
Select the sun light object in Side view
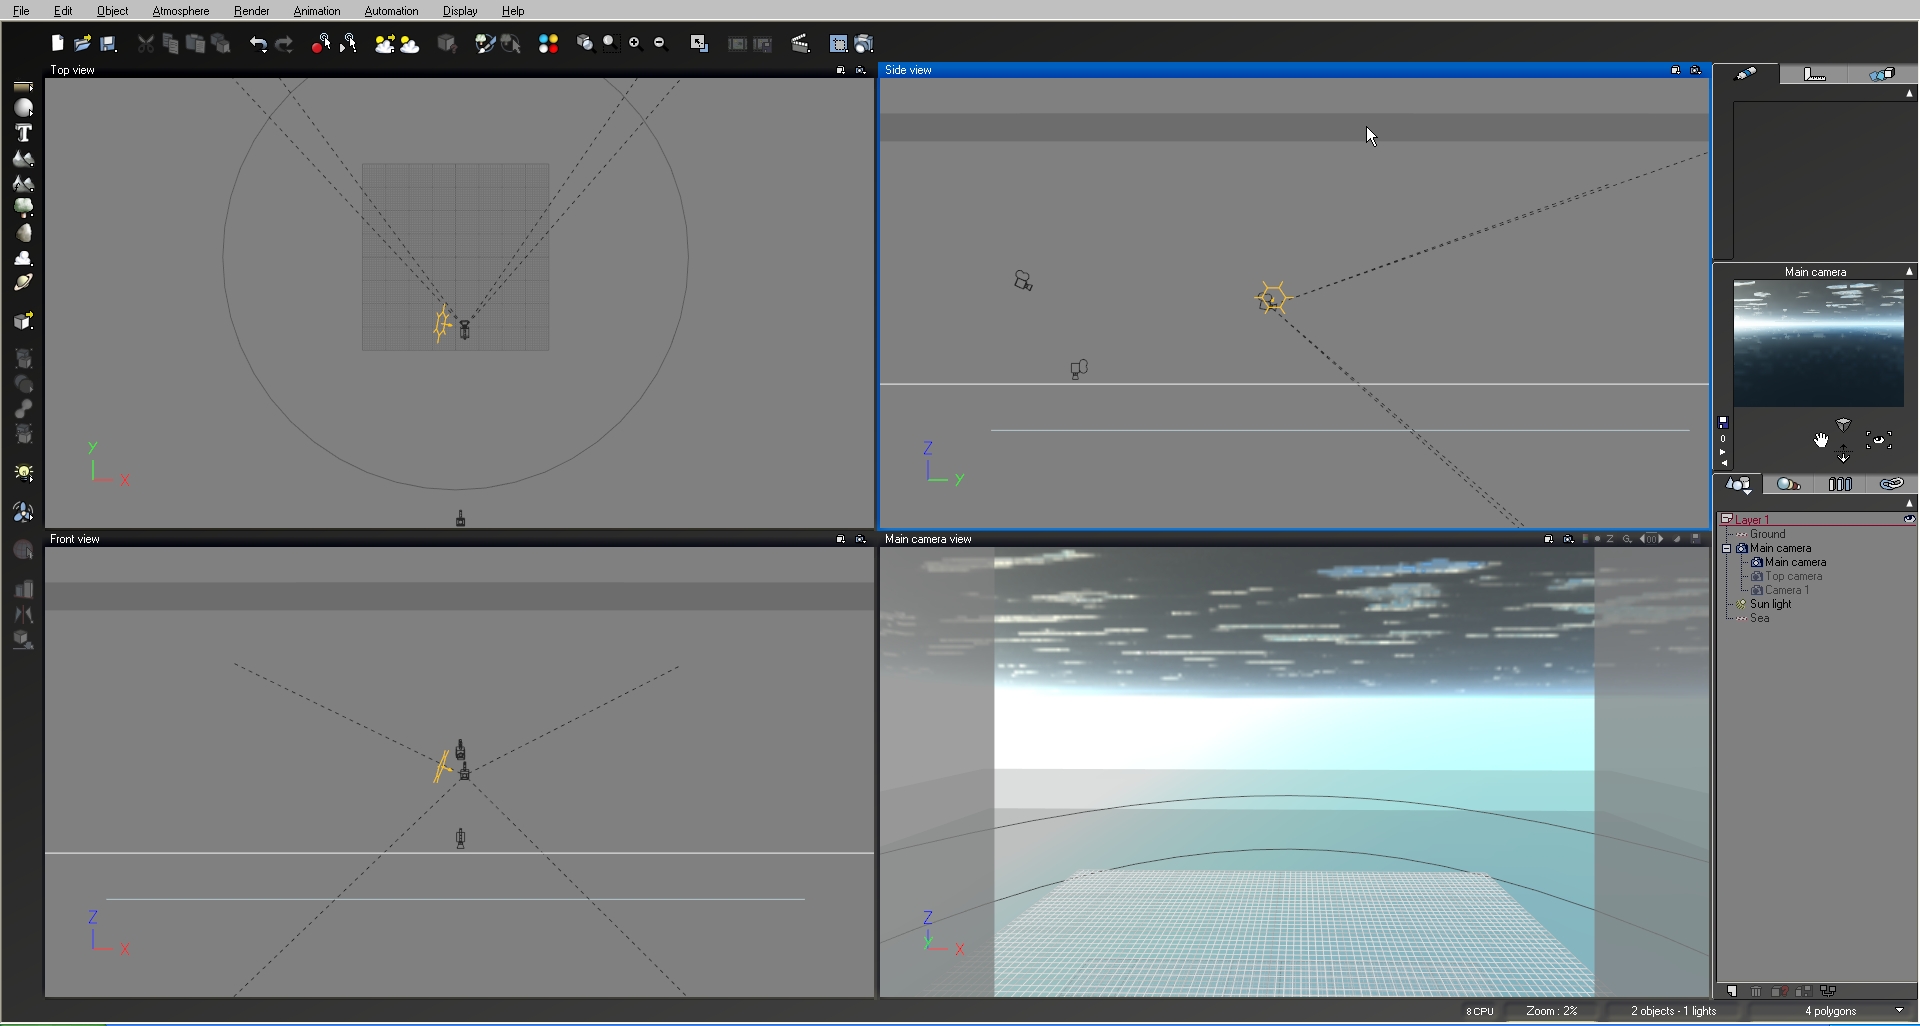click(1273, 298)
